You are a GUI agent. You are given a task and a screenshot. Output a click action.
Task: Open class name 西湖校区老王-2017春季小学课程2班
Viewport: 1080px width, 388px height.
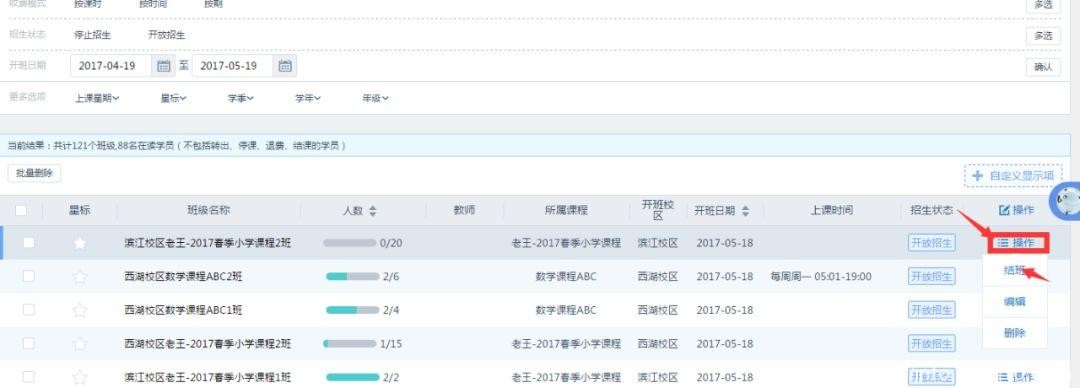click(207, 343)
